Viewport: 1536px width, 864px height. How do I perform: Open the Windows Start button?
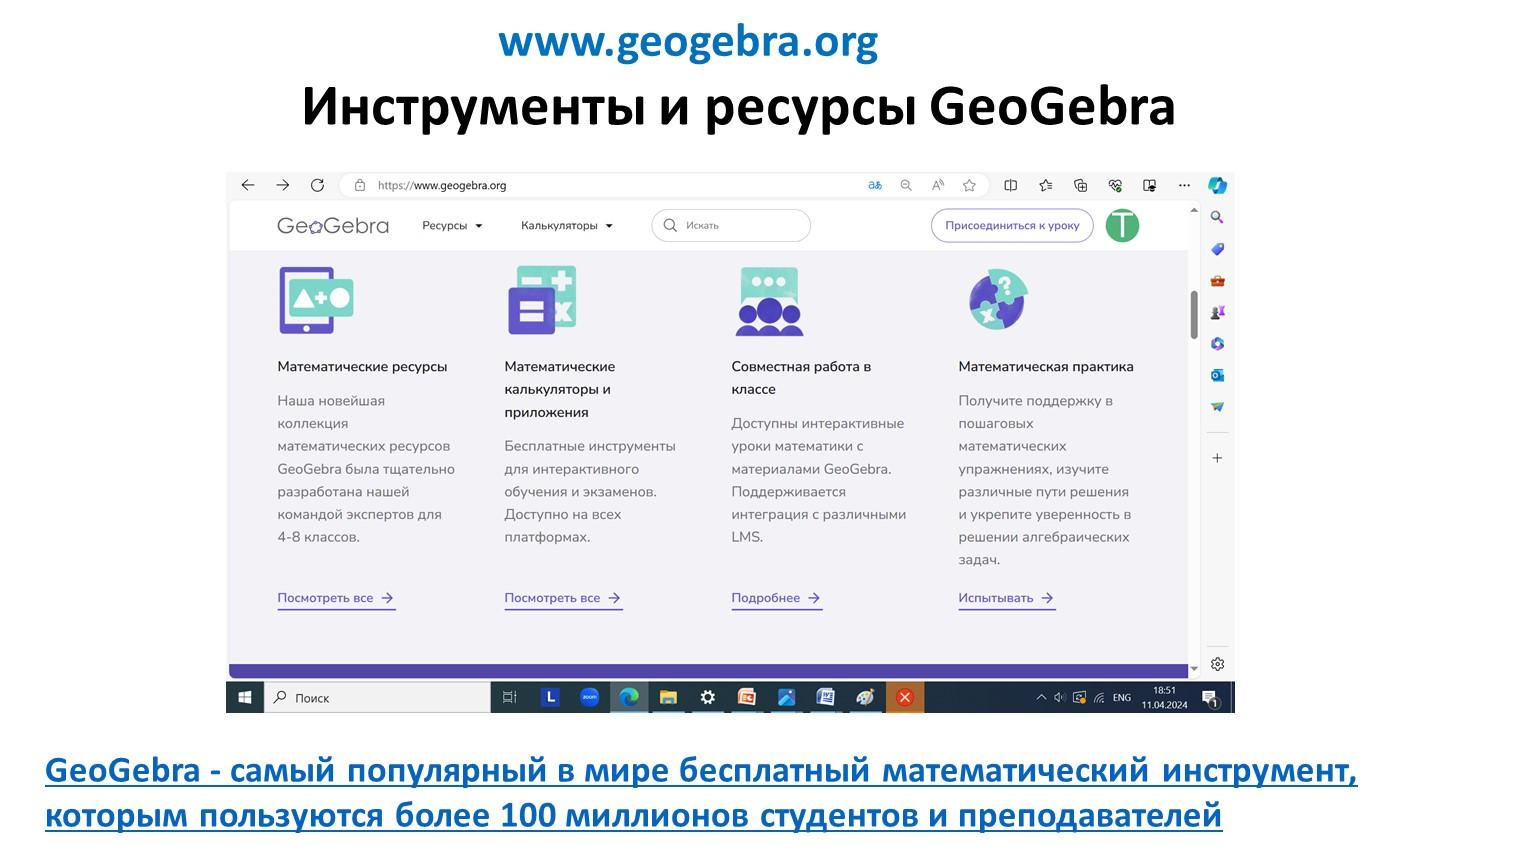click(245, 698)
